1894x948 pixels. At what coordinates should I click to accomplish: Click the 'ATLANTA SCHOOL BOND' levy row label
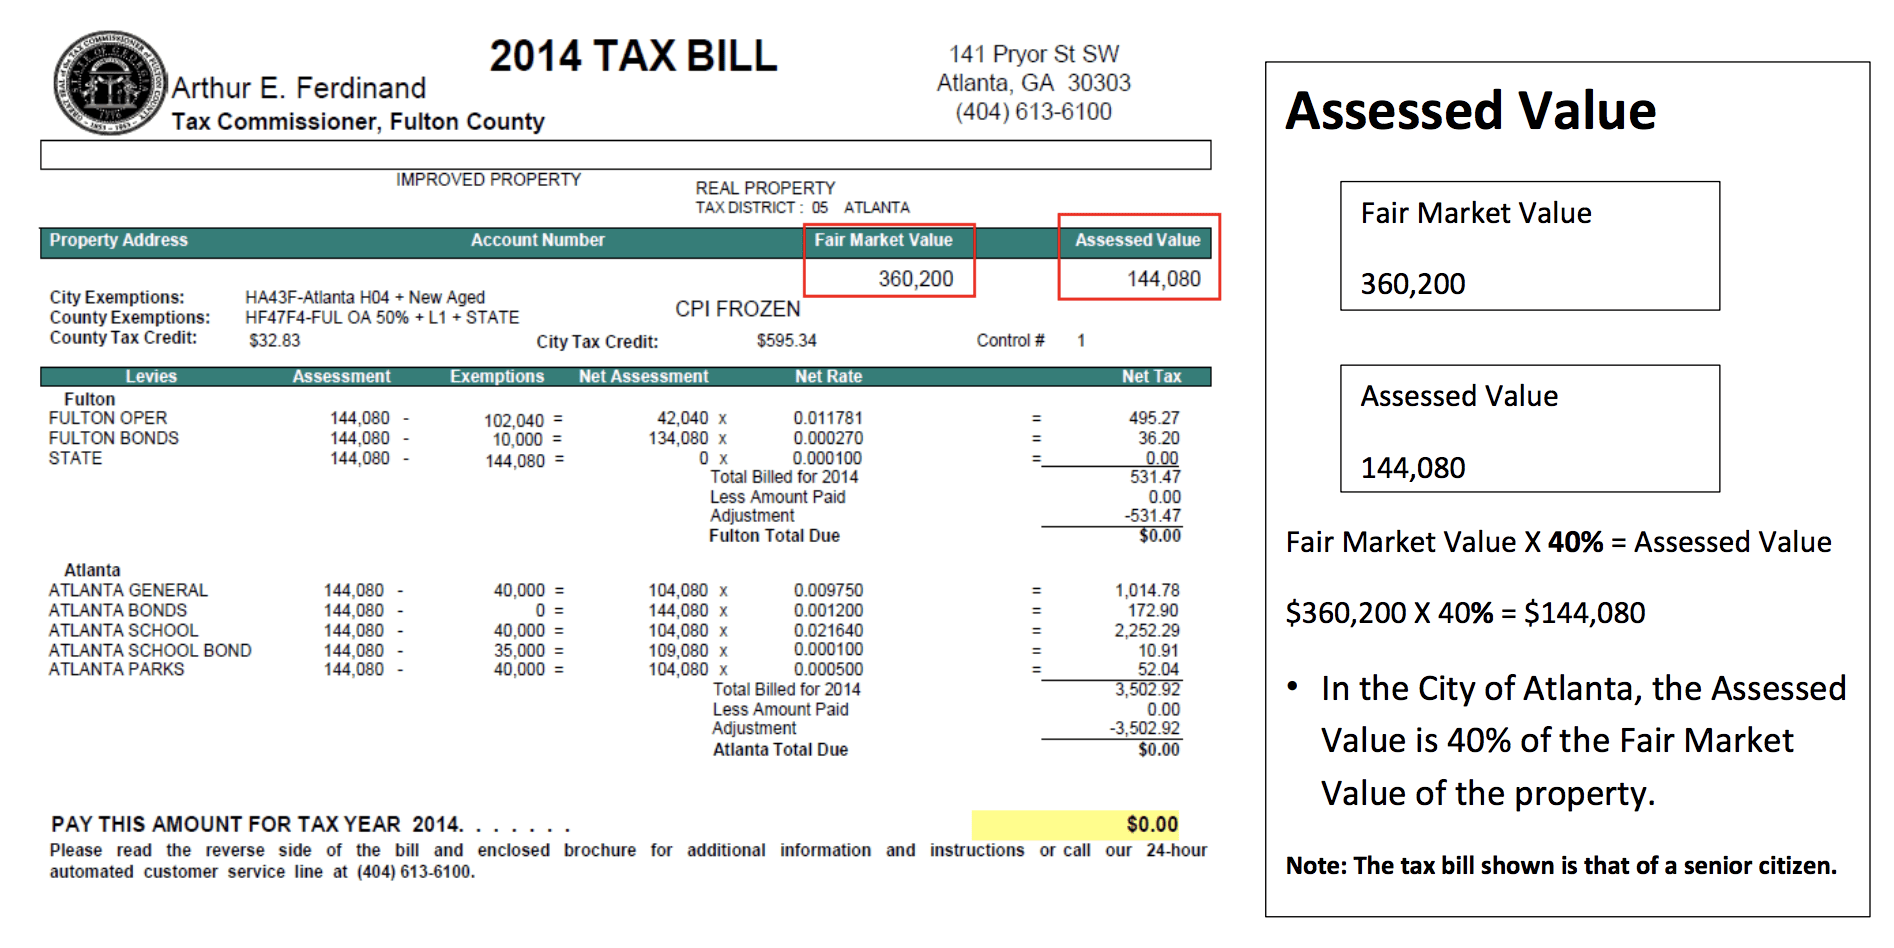(150, 650)
